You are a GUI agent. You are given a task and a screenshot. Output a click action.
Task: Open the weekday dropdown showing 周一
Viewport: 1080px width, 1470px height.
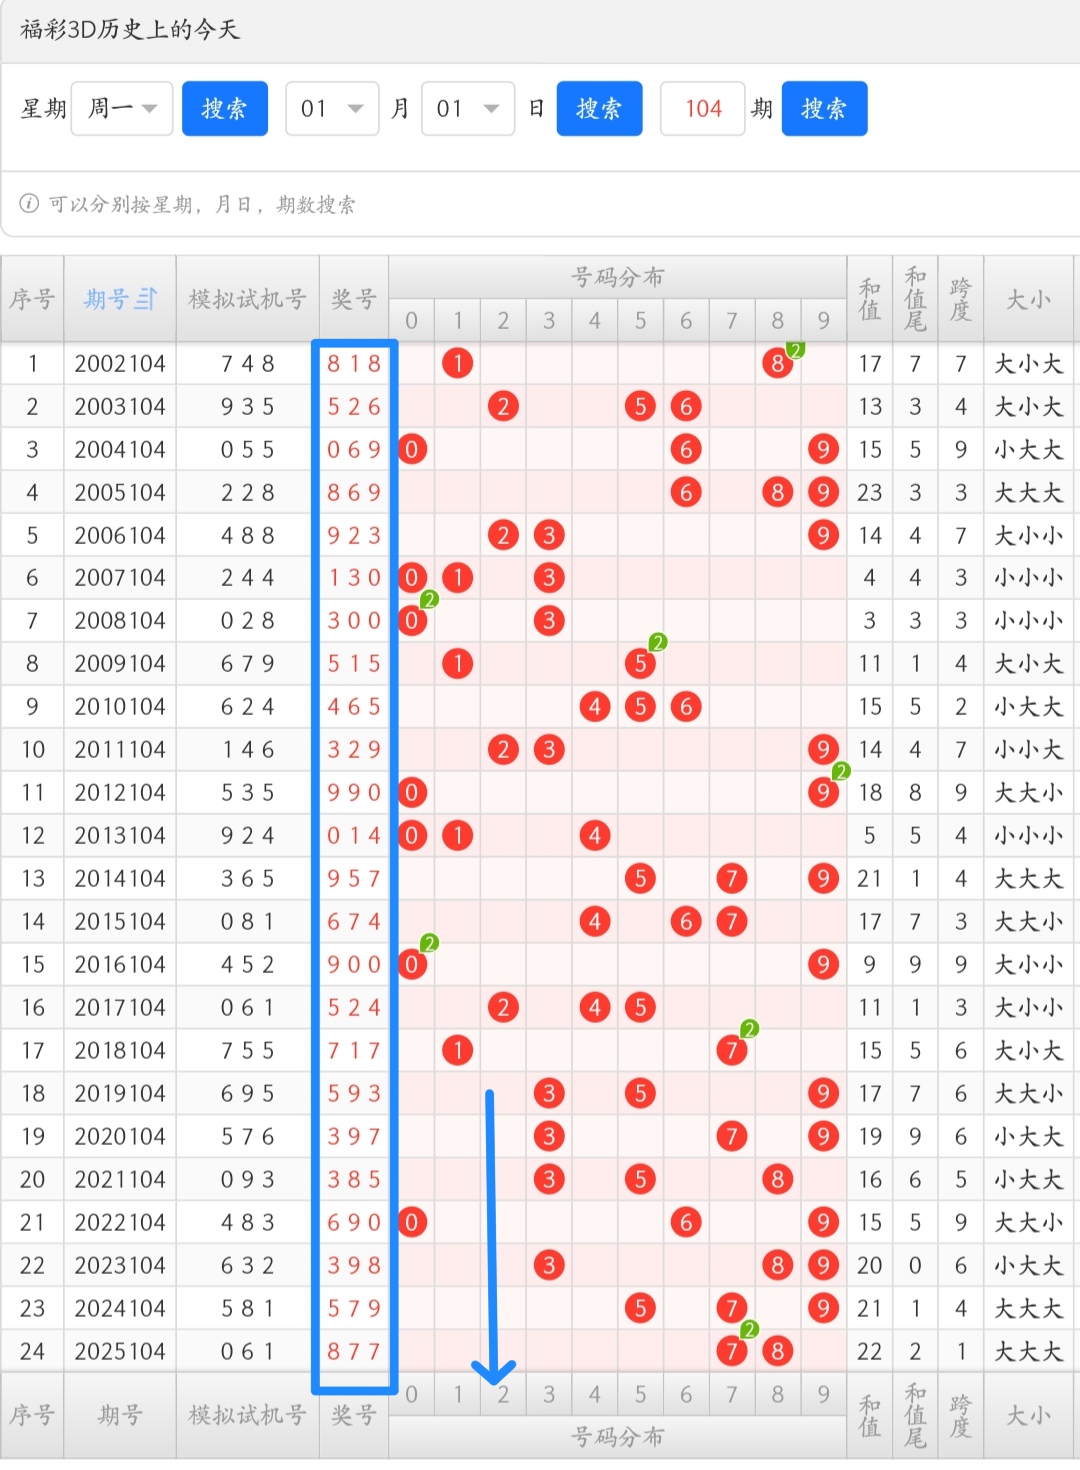click(x=122, y=108)
